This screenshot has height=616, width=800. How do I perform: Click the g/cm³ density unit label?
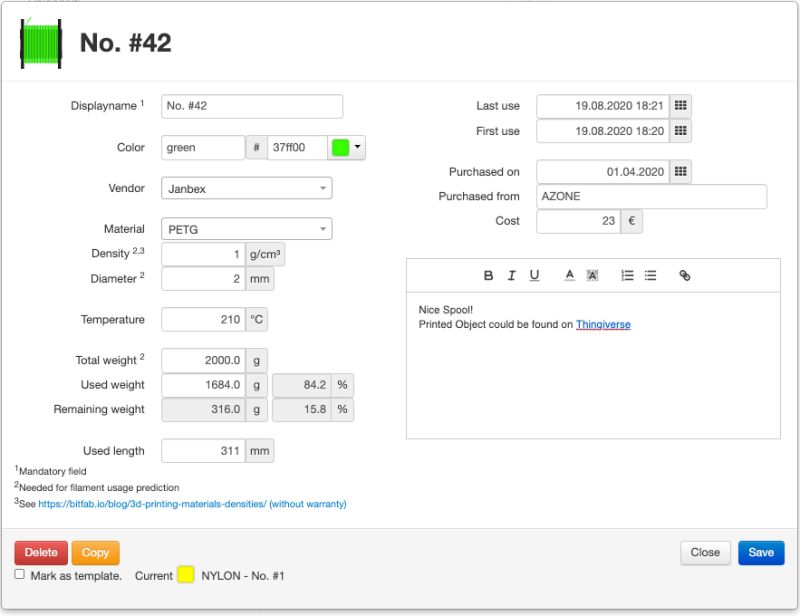tap(265, 254)
